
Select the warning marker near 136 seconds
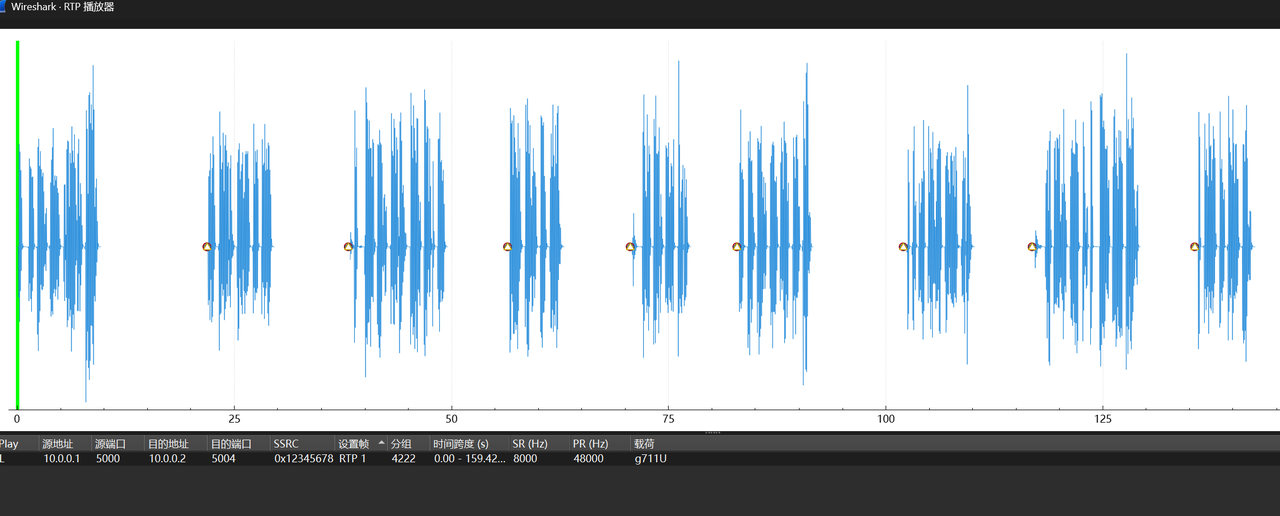coord(1195,246)
